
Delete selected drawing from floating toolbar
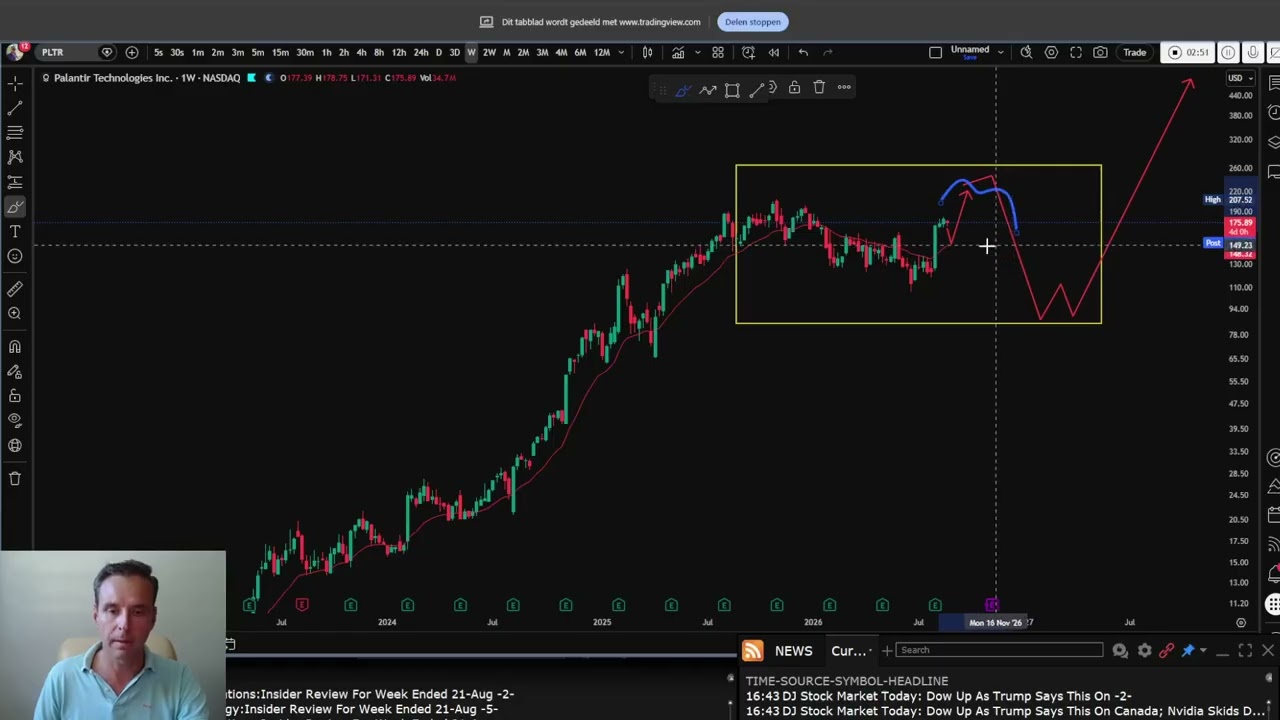click(x=819, y=88)
